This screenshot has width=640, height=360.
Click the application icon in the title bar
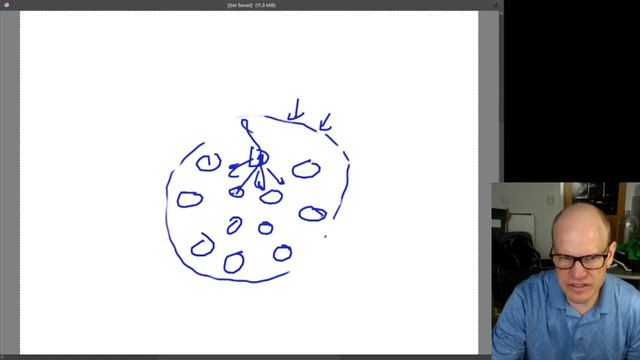(x=7, y=5)
